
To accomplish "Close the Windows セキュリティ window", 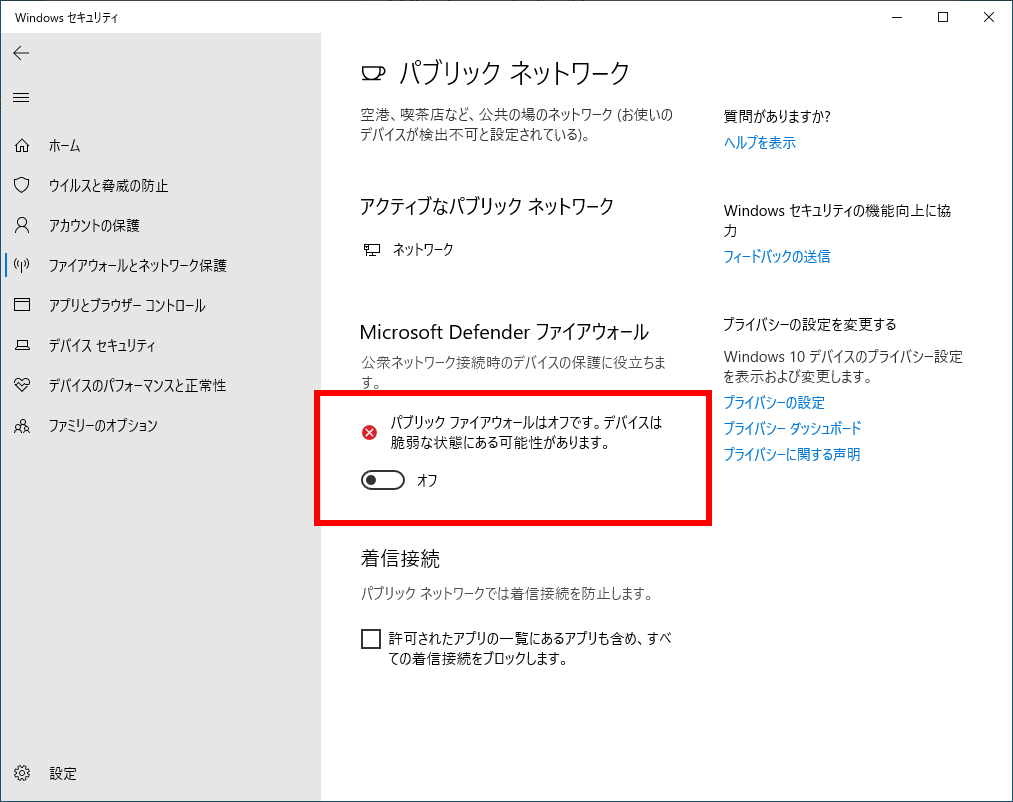I will 988,17.
